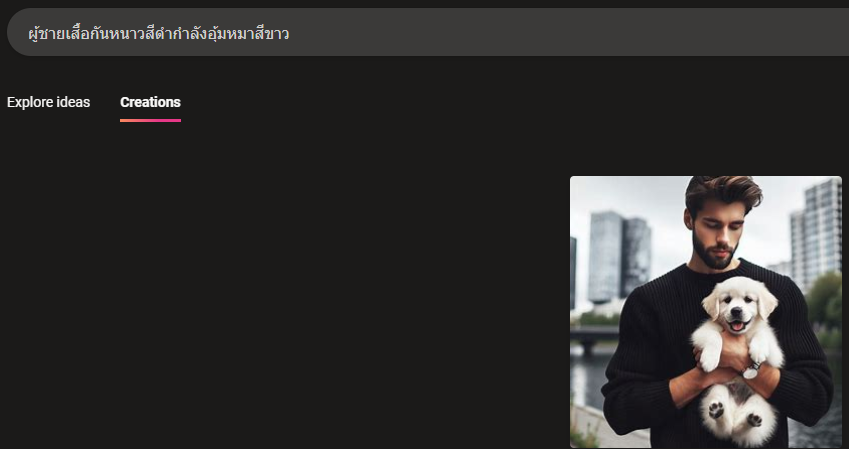Click the bridge over the river in image
Screen dimensions: 849x449
(595, 334)
